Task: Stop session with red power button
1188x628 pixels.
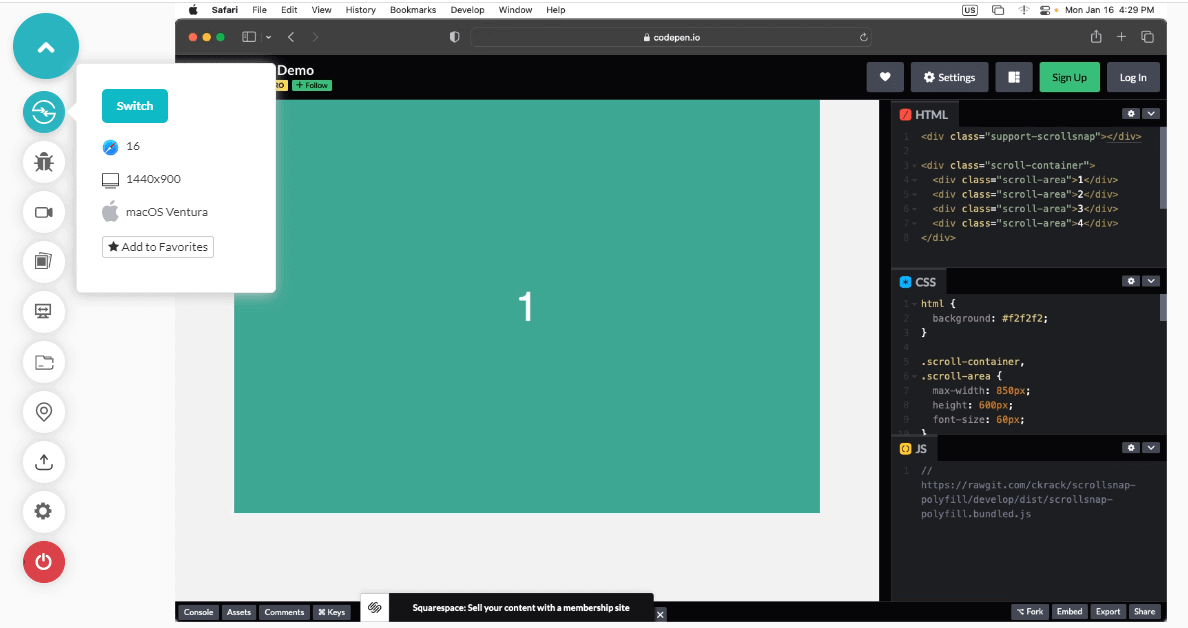Action: pos(44,562)
